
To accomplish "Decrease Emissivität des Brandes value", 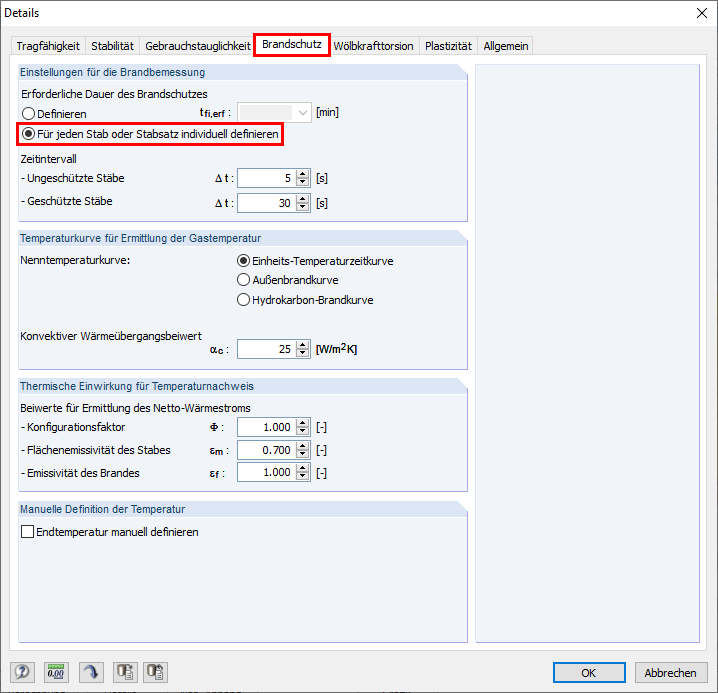I will tap(302, 476).
